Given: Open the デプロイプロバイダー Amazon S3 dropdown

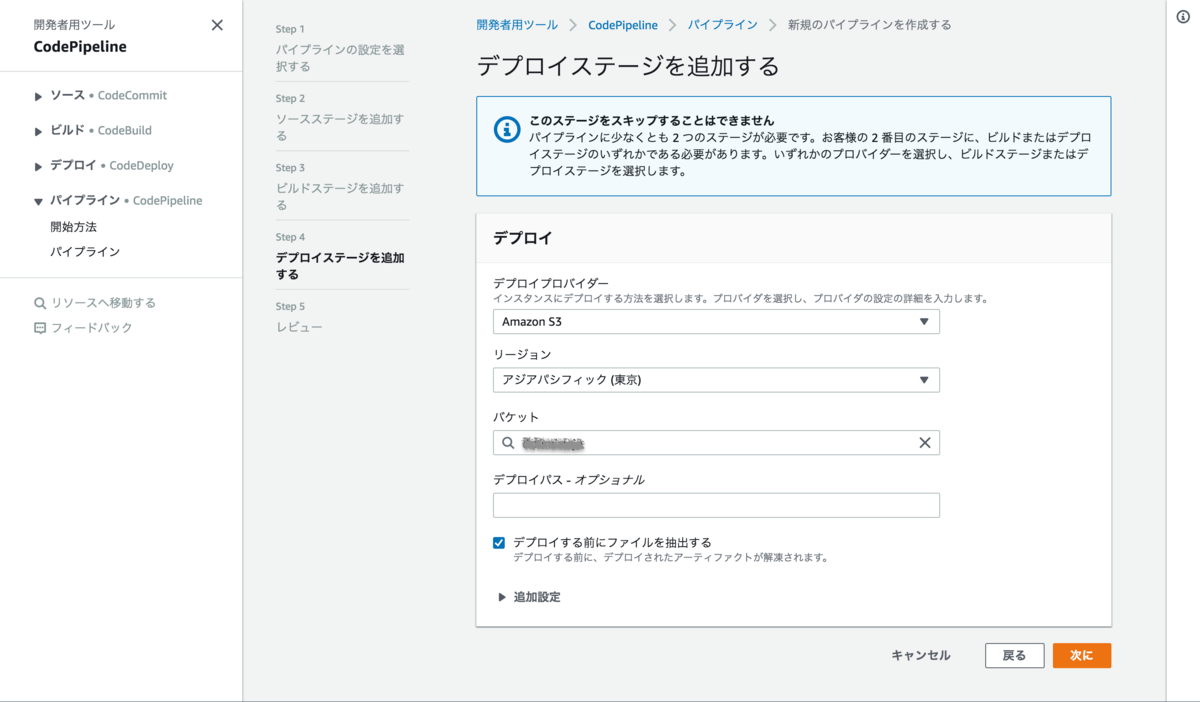Looking at the screenshot, I should (716, 322).
